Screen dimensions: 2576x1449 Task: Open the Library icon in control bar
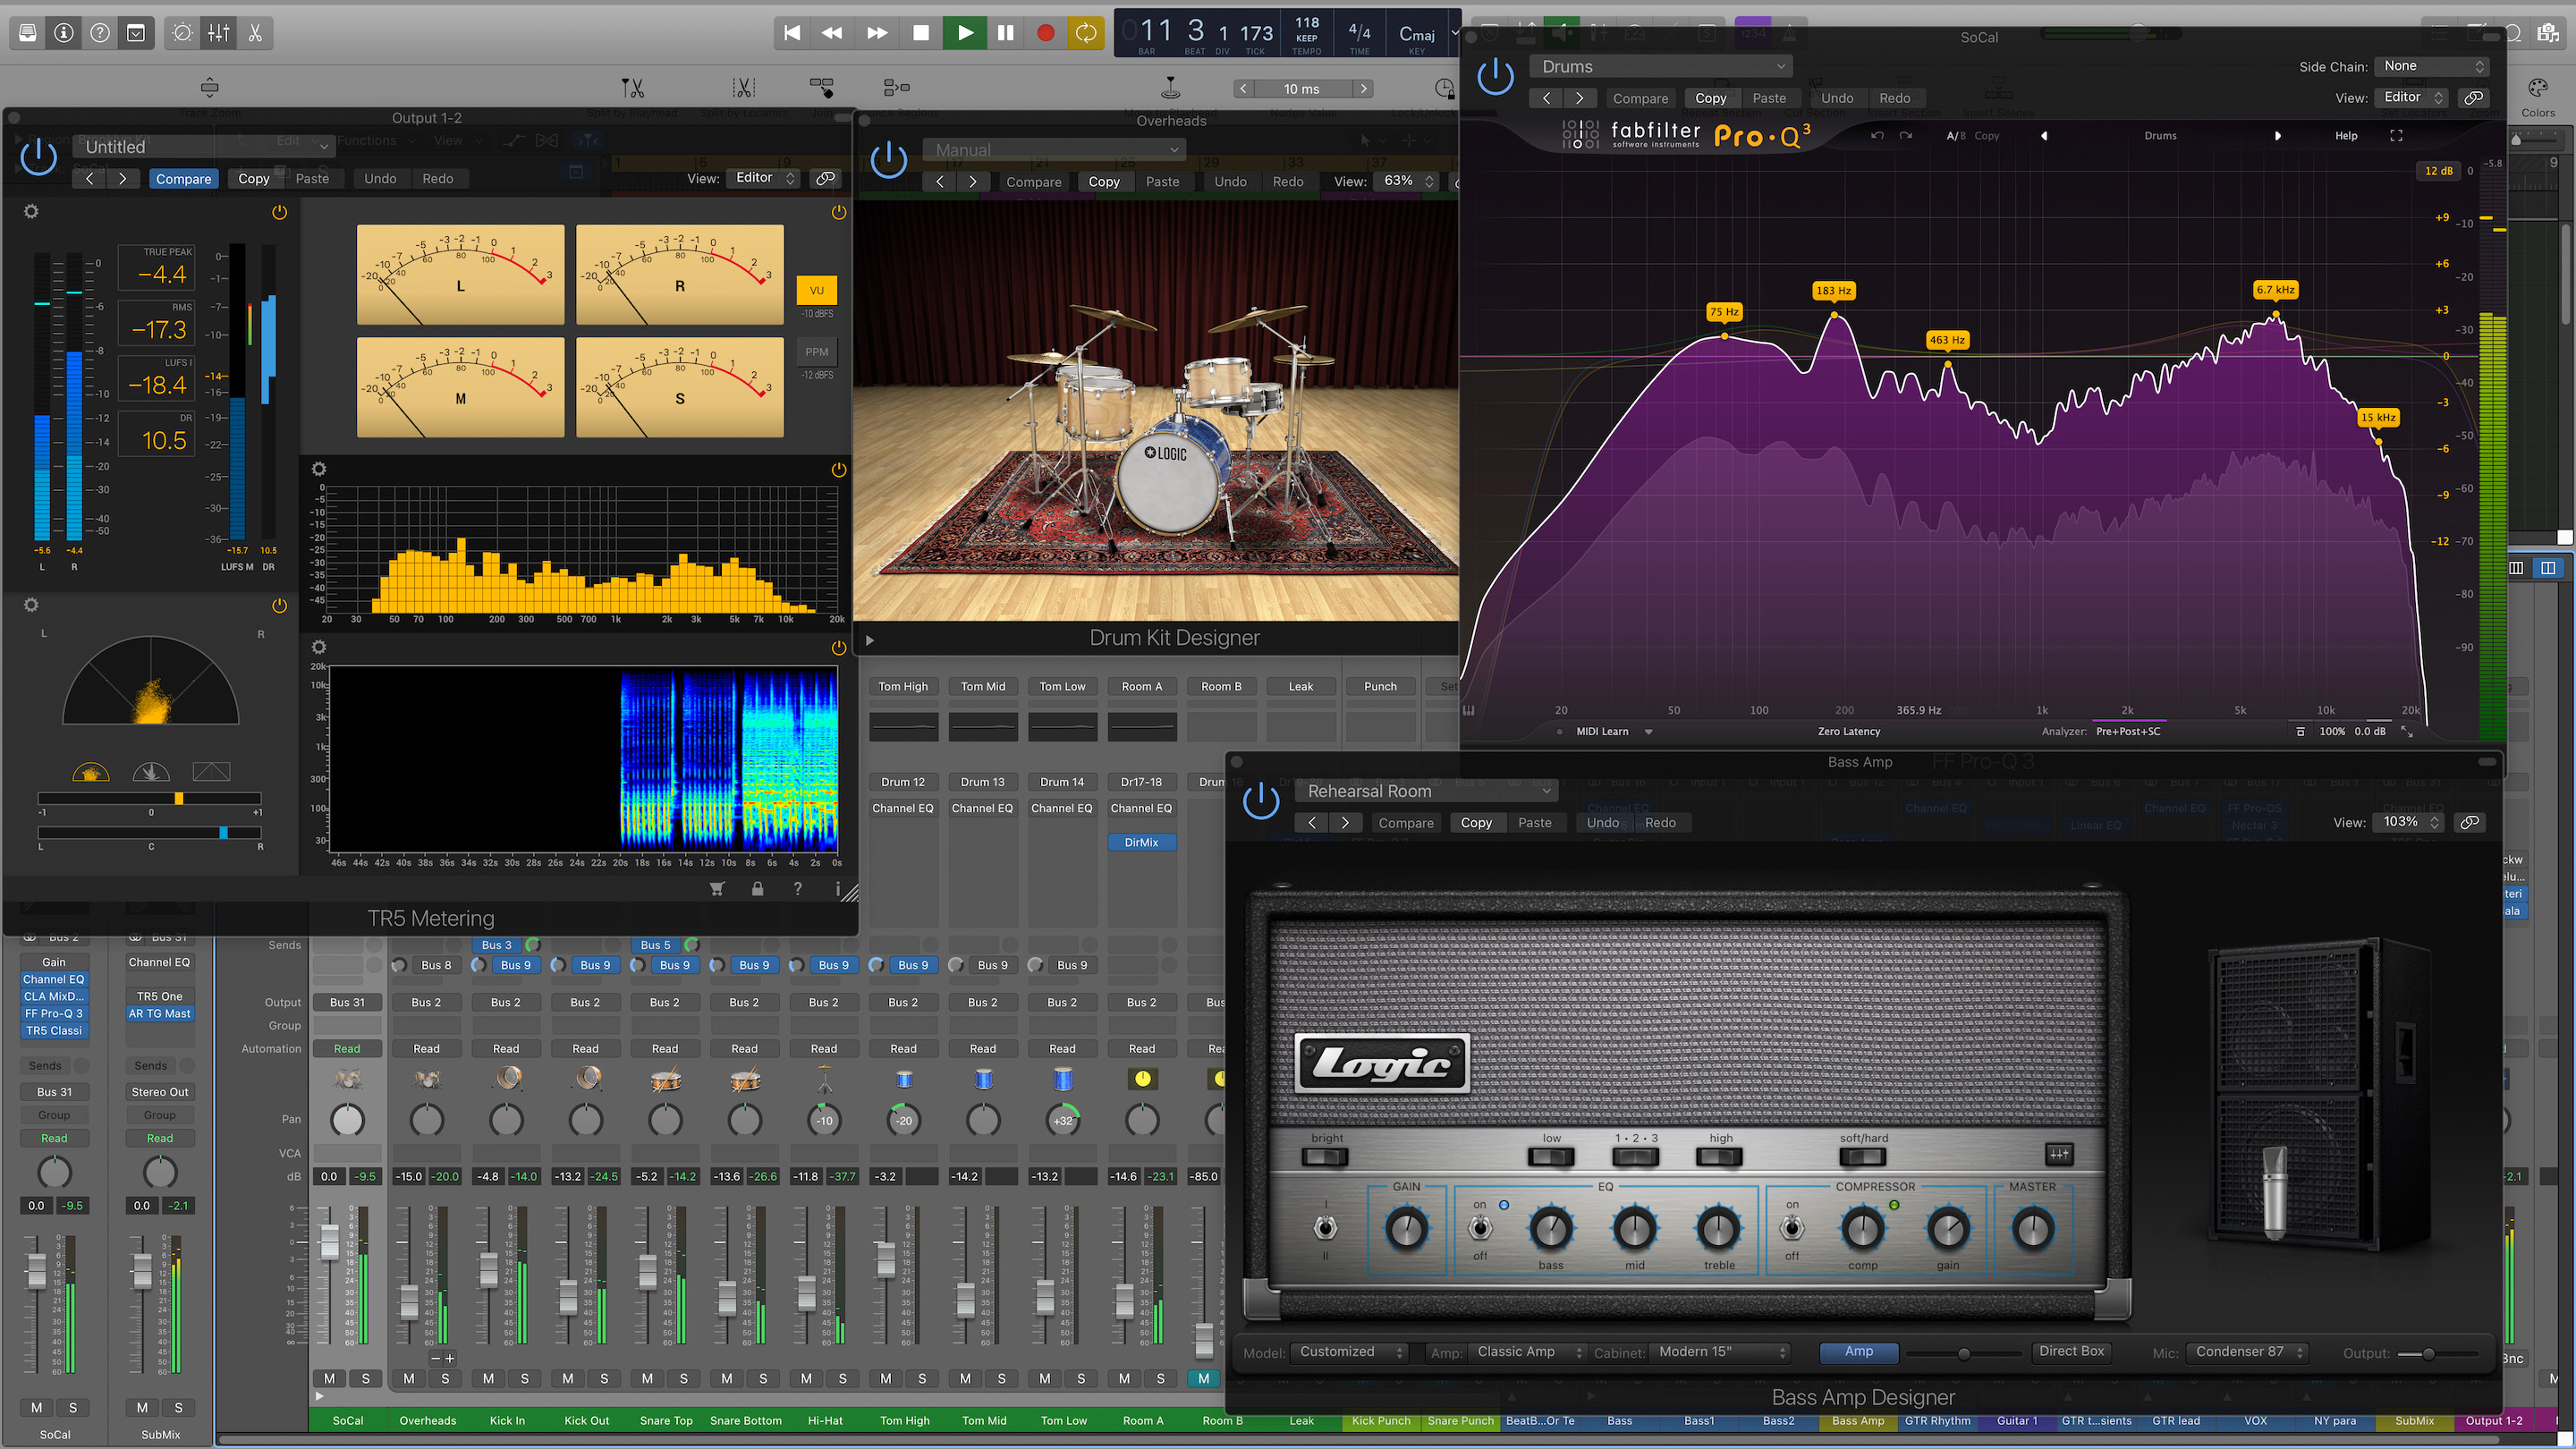[28, 33]
